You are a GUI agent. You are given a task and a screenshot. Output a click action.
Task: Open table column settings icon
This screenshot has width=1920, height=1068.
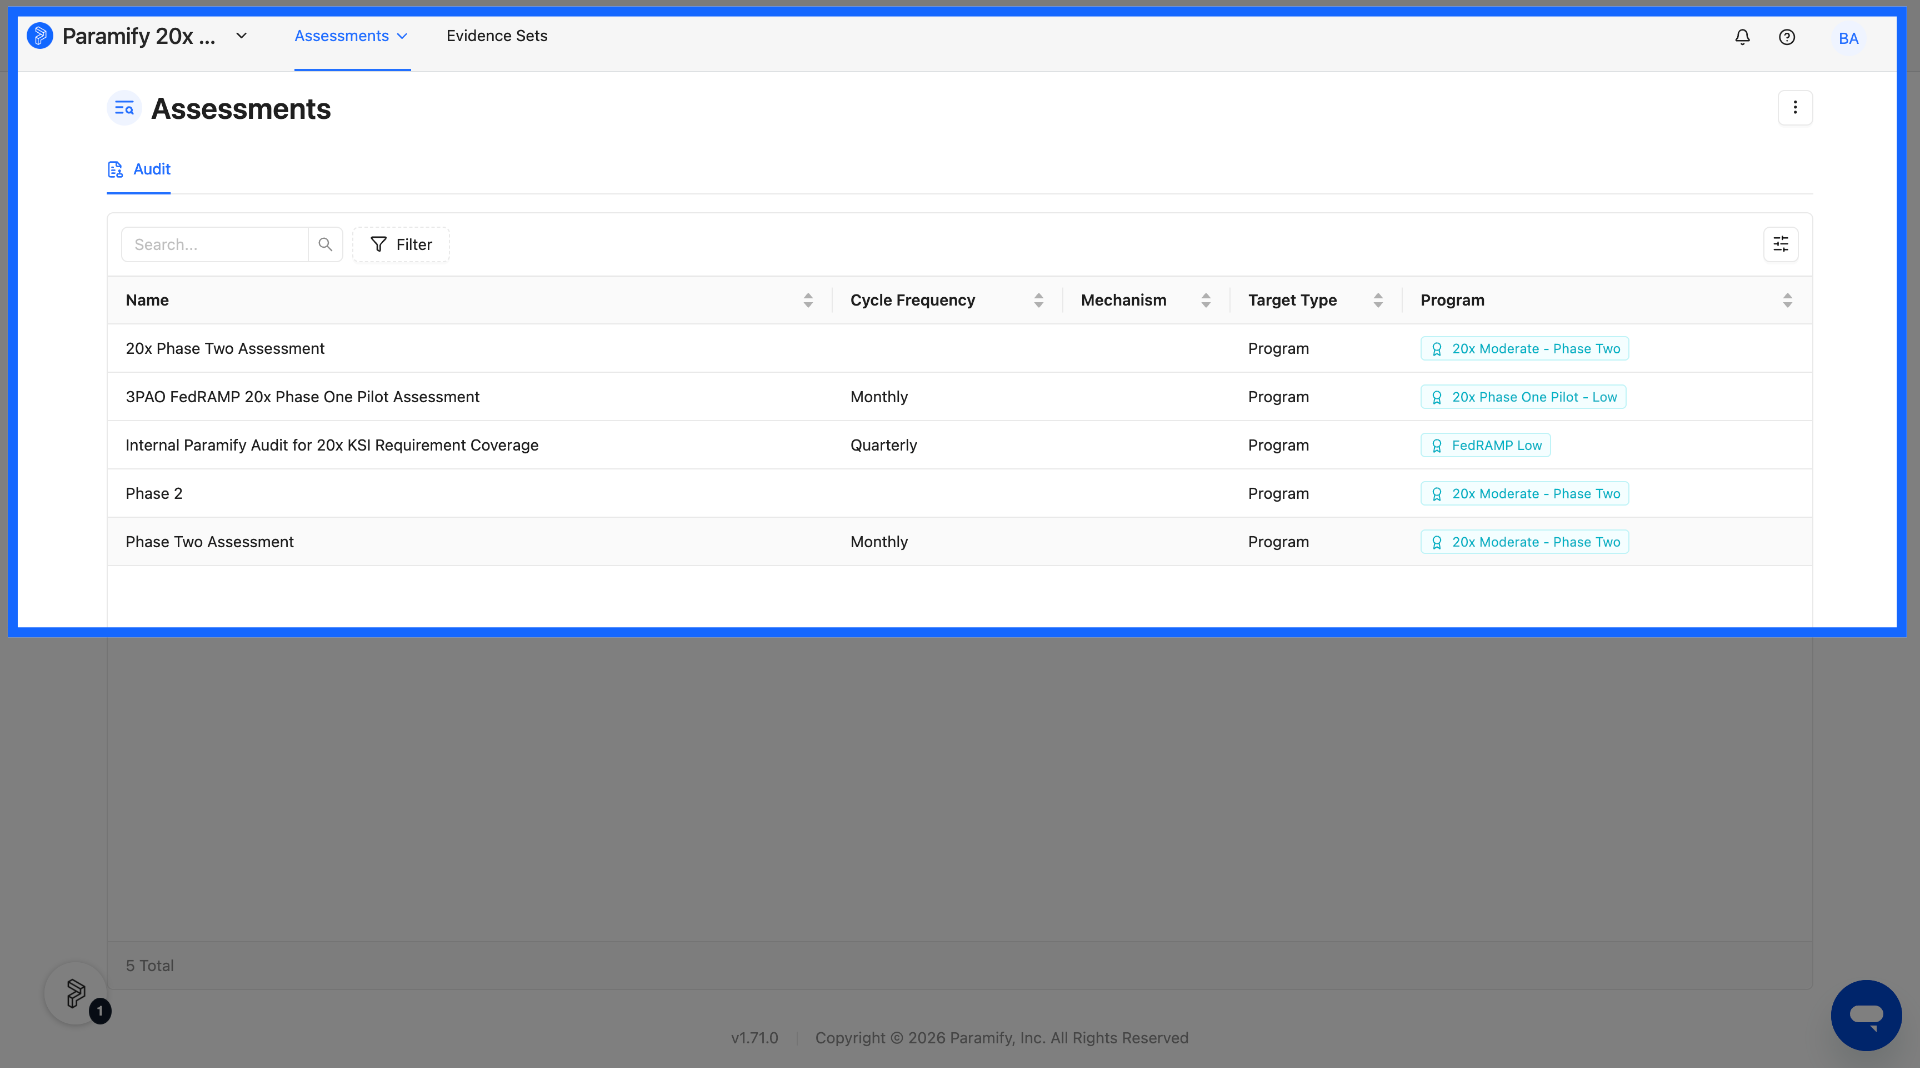point(1780,244)
